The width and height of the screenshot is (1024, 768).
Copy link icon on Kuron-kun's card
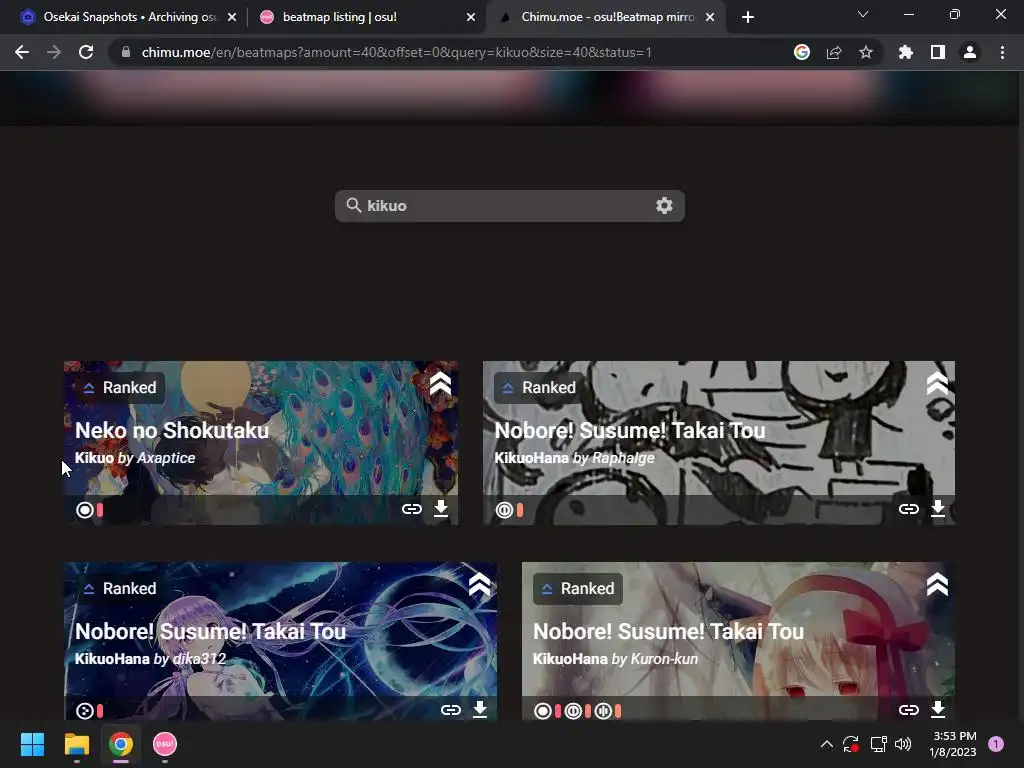pyautogui.click(x=908, y=709)
